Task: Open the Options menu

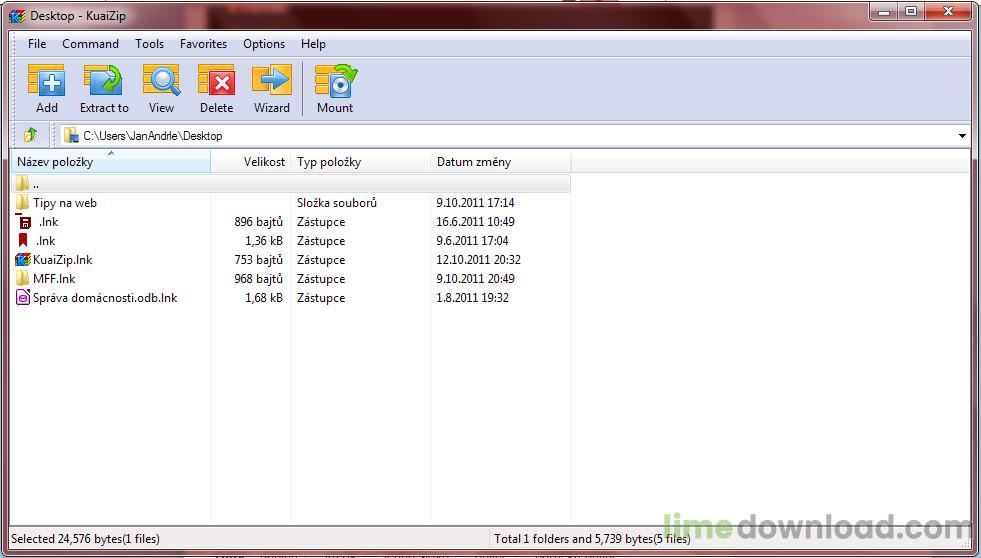Action: [x=264, y=44]
